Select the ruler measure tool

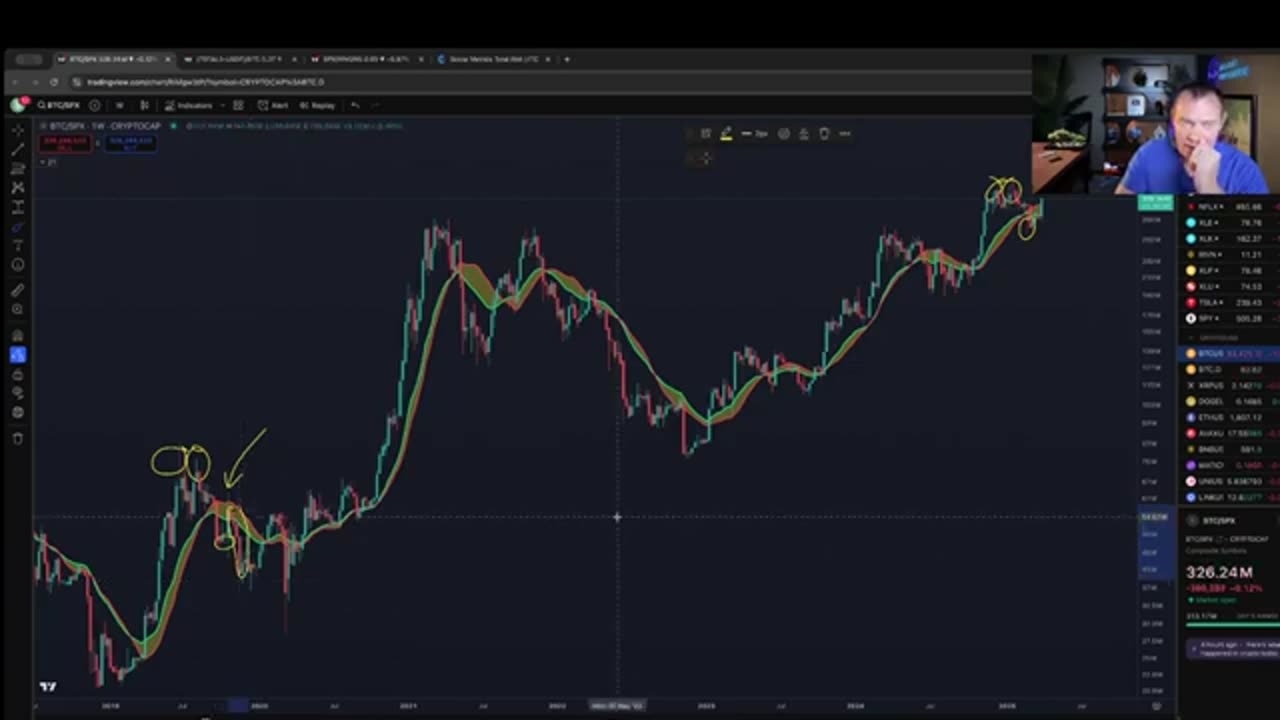click(18, 290)
